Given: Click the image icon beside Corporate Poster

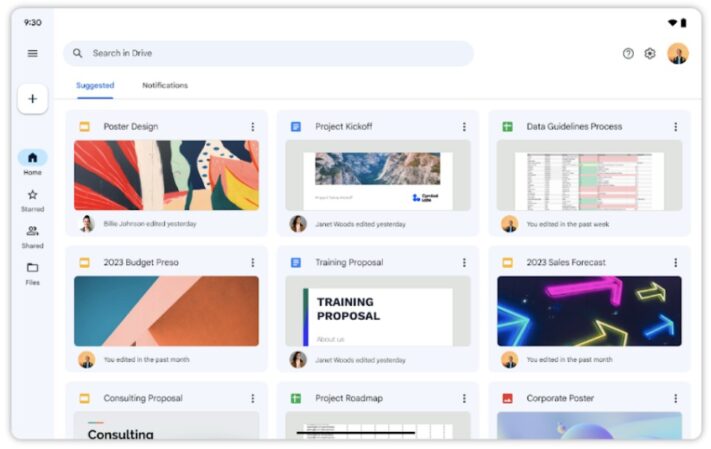Looking at the screenshot, I should click(507, 398).
